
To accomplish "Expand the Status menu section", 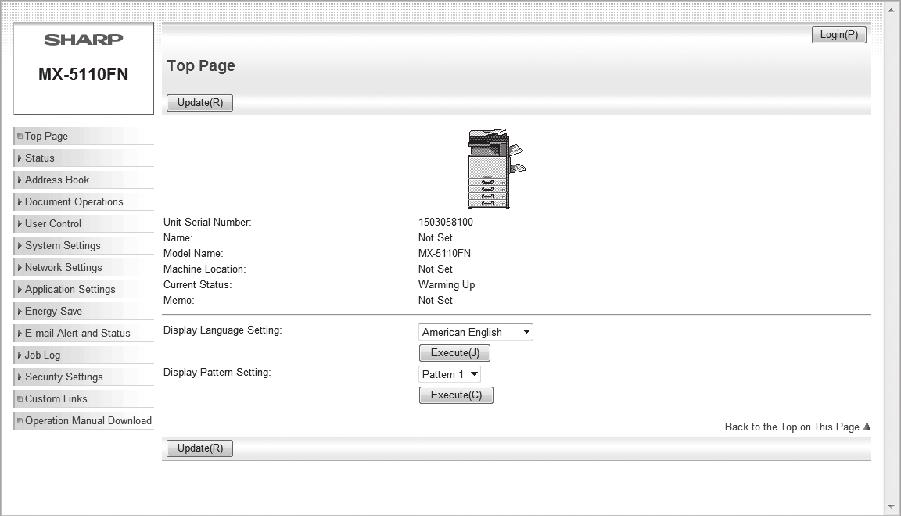I will pyautogui.click(x=83, y=158).
